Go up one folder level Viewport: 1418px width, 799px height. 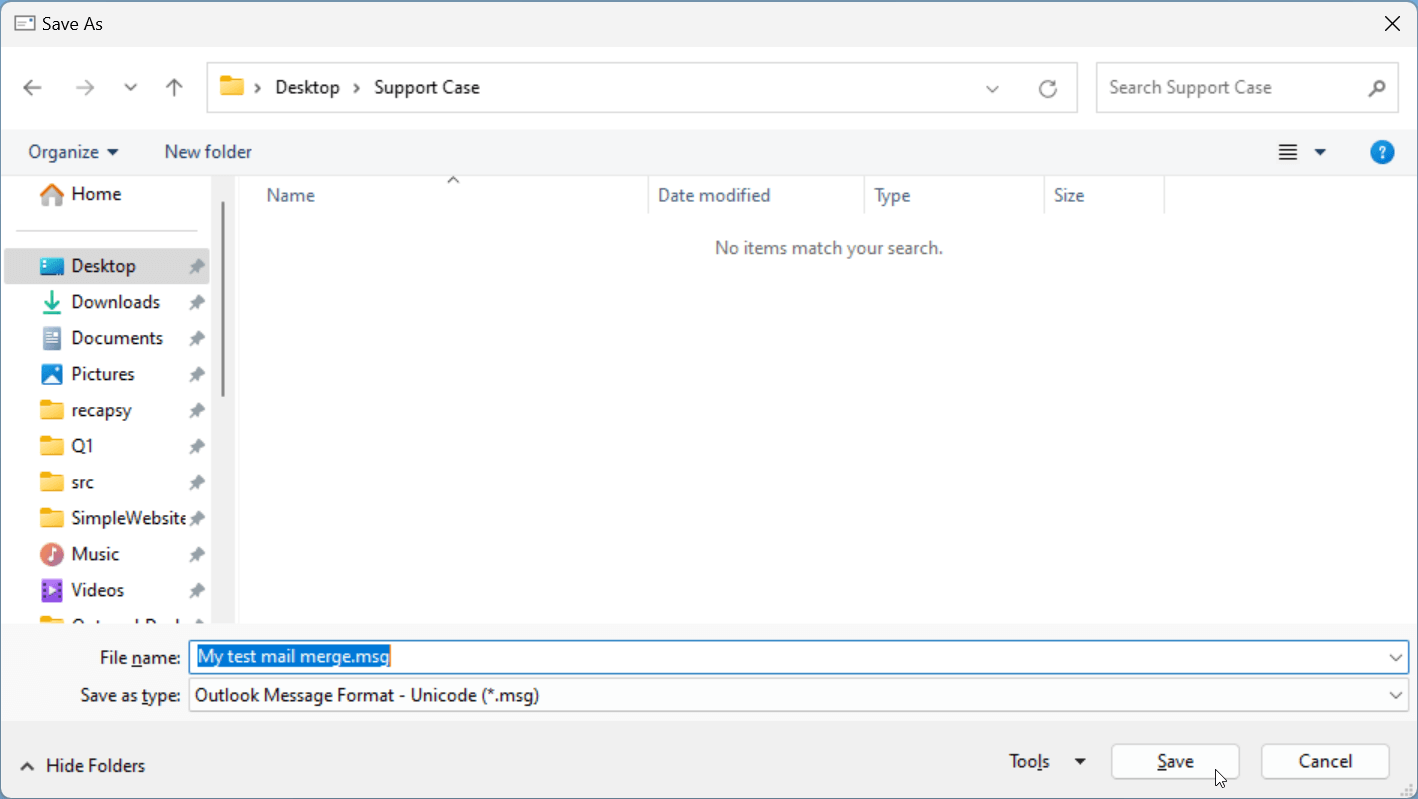pos(174,88)
